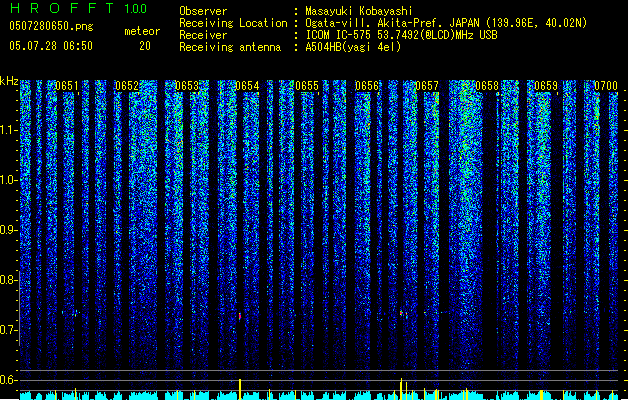Click the HROFFT 1.0.0 title text
Image resolution: width=629 pixels, height=400 pixels.
tap(79, 8)
